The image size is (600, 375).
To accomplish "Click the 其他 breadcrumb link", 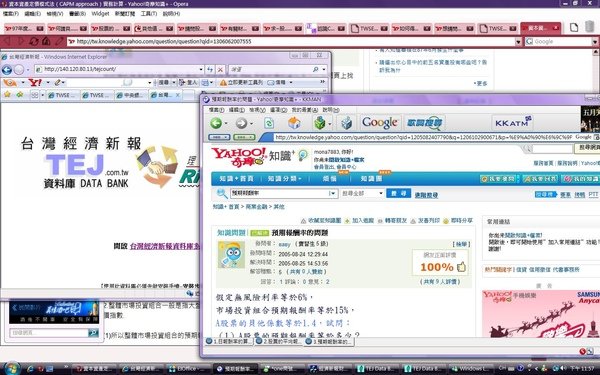I will [x=279, y=207].
